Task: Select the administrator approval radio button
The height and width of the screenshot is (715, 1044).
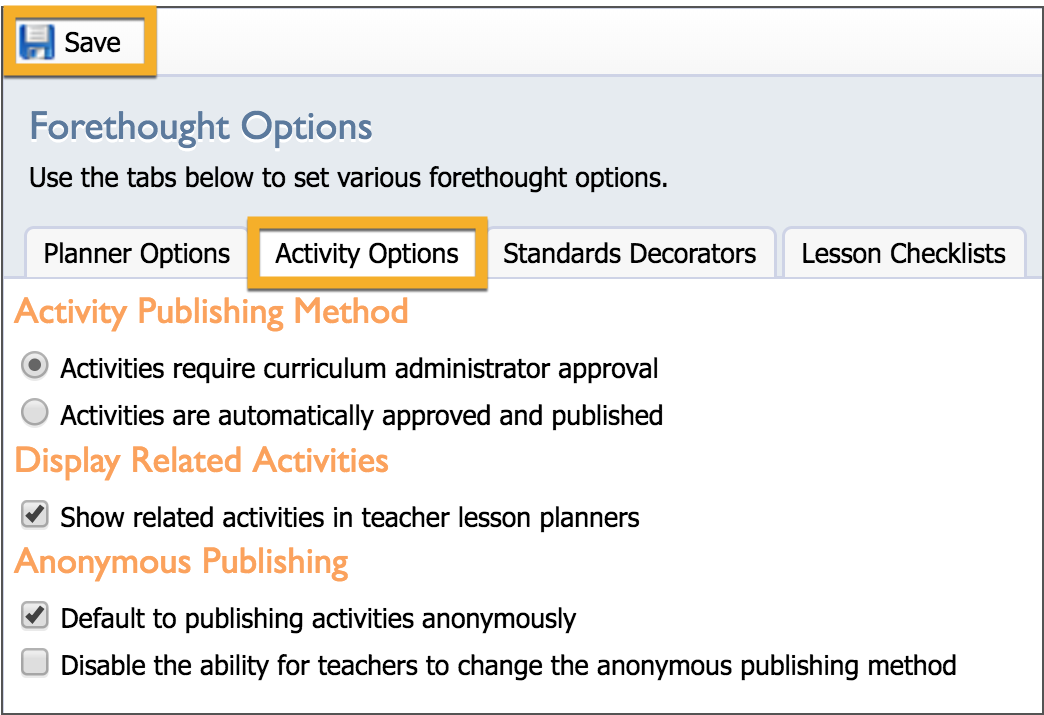Action: click(x=35, y=365)
